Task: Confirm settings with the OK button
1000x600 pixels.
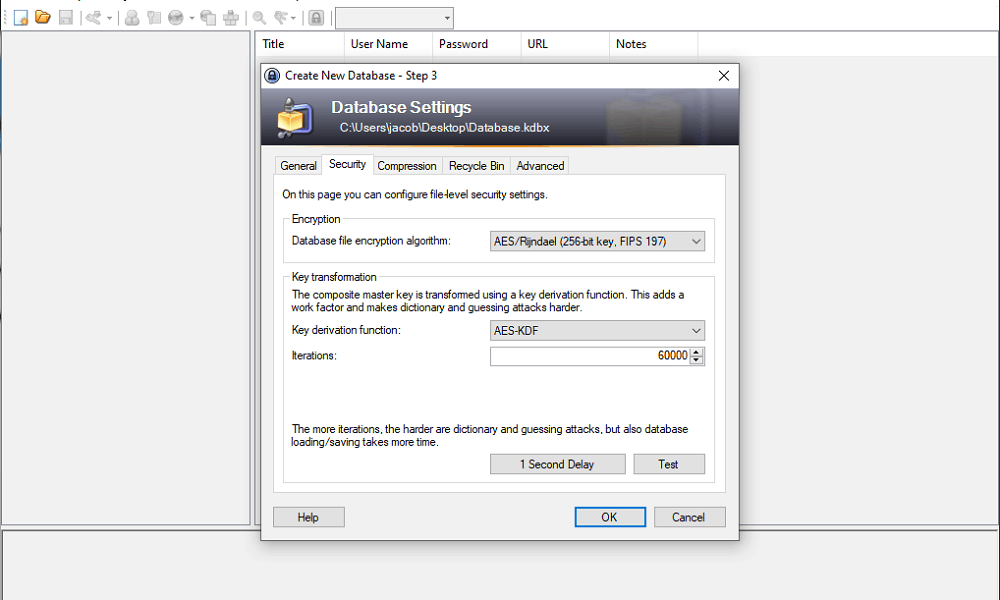Action: tap(610, 517)
